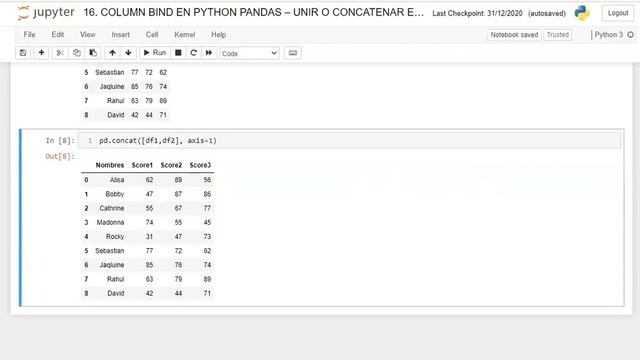Click Jaqluine in the upper output table
Image resolution: width=640 pixels, height=360 pixels.
click(112, 87)
